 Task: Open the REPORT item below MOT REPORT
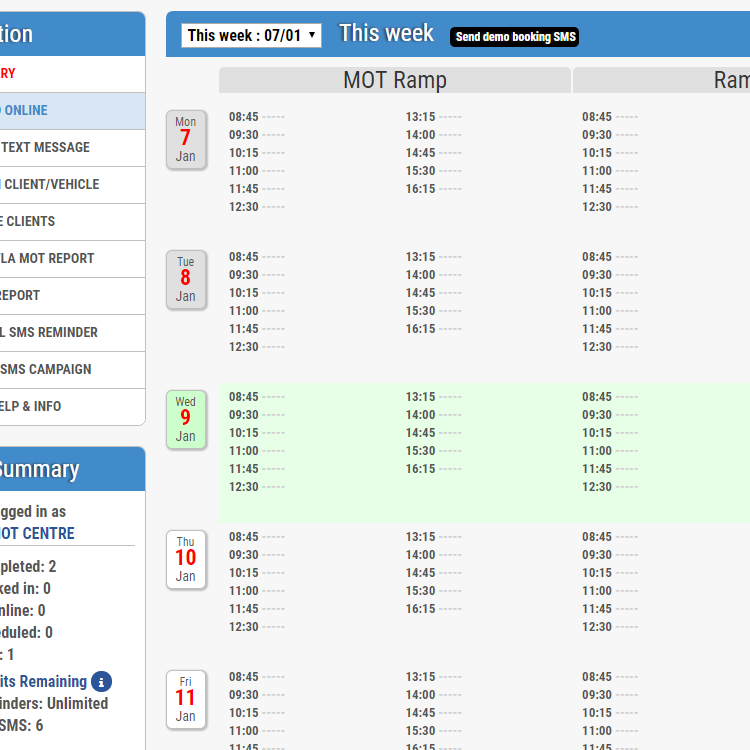click(72, 296)
